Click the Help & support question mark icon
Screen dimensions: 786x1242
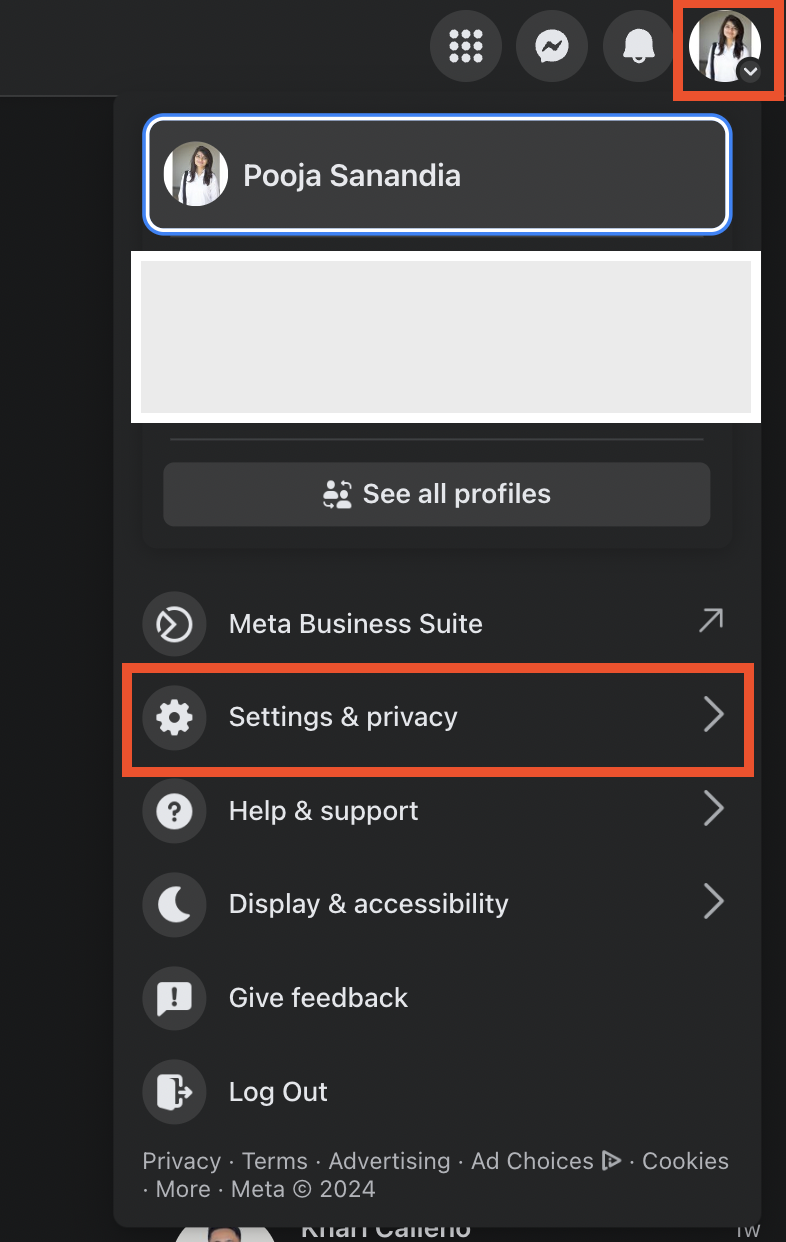tap(174, 811)
